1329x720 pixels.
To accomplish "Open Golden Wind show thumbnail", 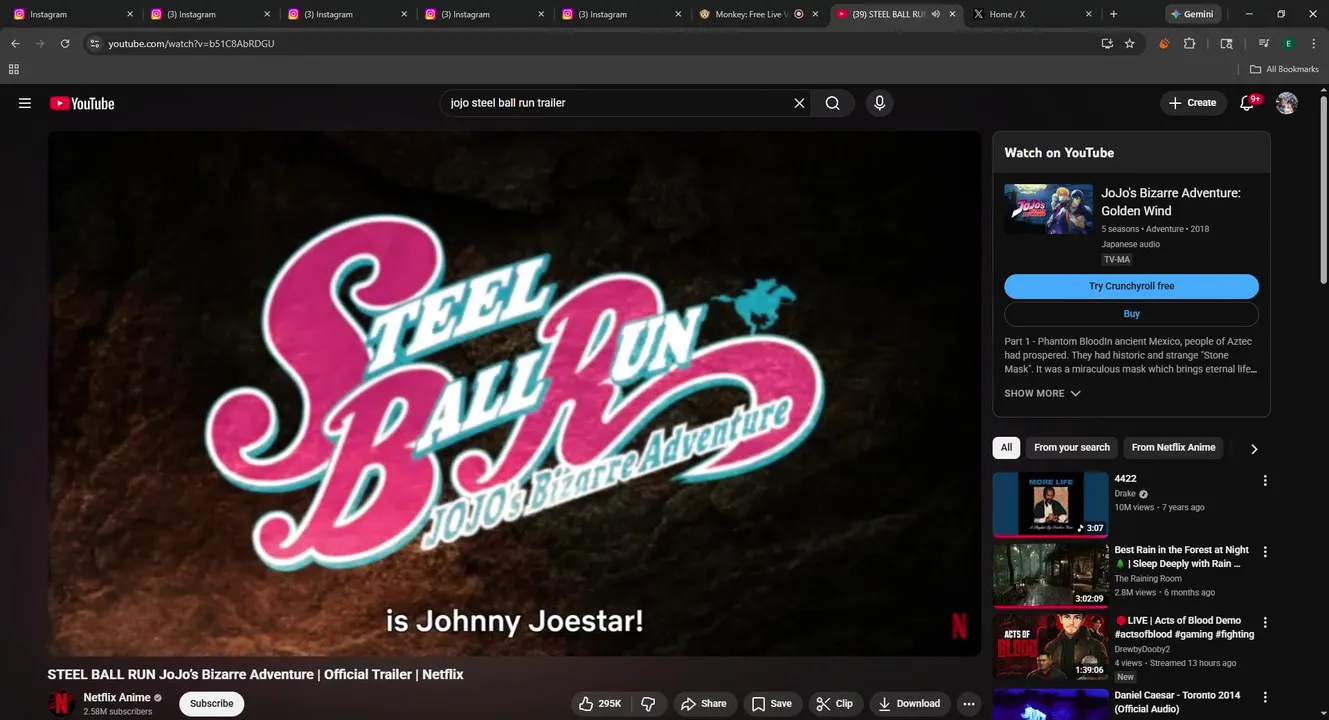I will pyautogui.click(x=1048, y=209).
